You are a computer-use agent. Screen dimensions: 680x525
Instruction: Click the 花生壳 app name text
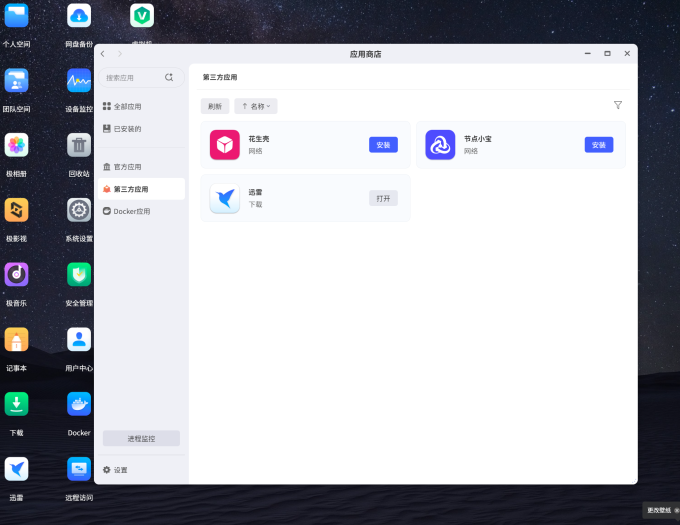coord(259,139)
